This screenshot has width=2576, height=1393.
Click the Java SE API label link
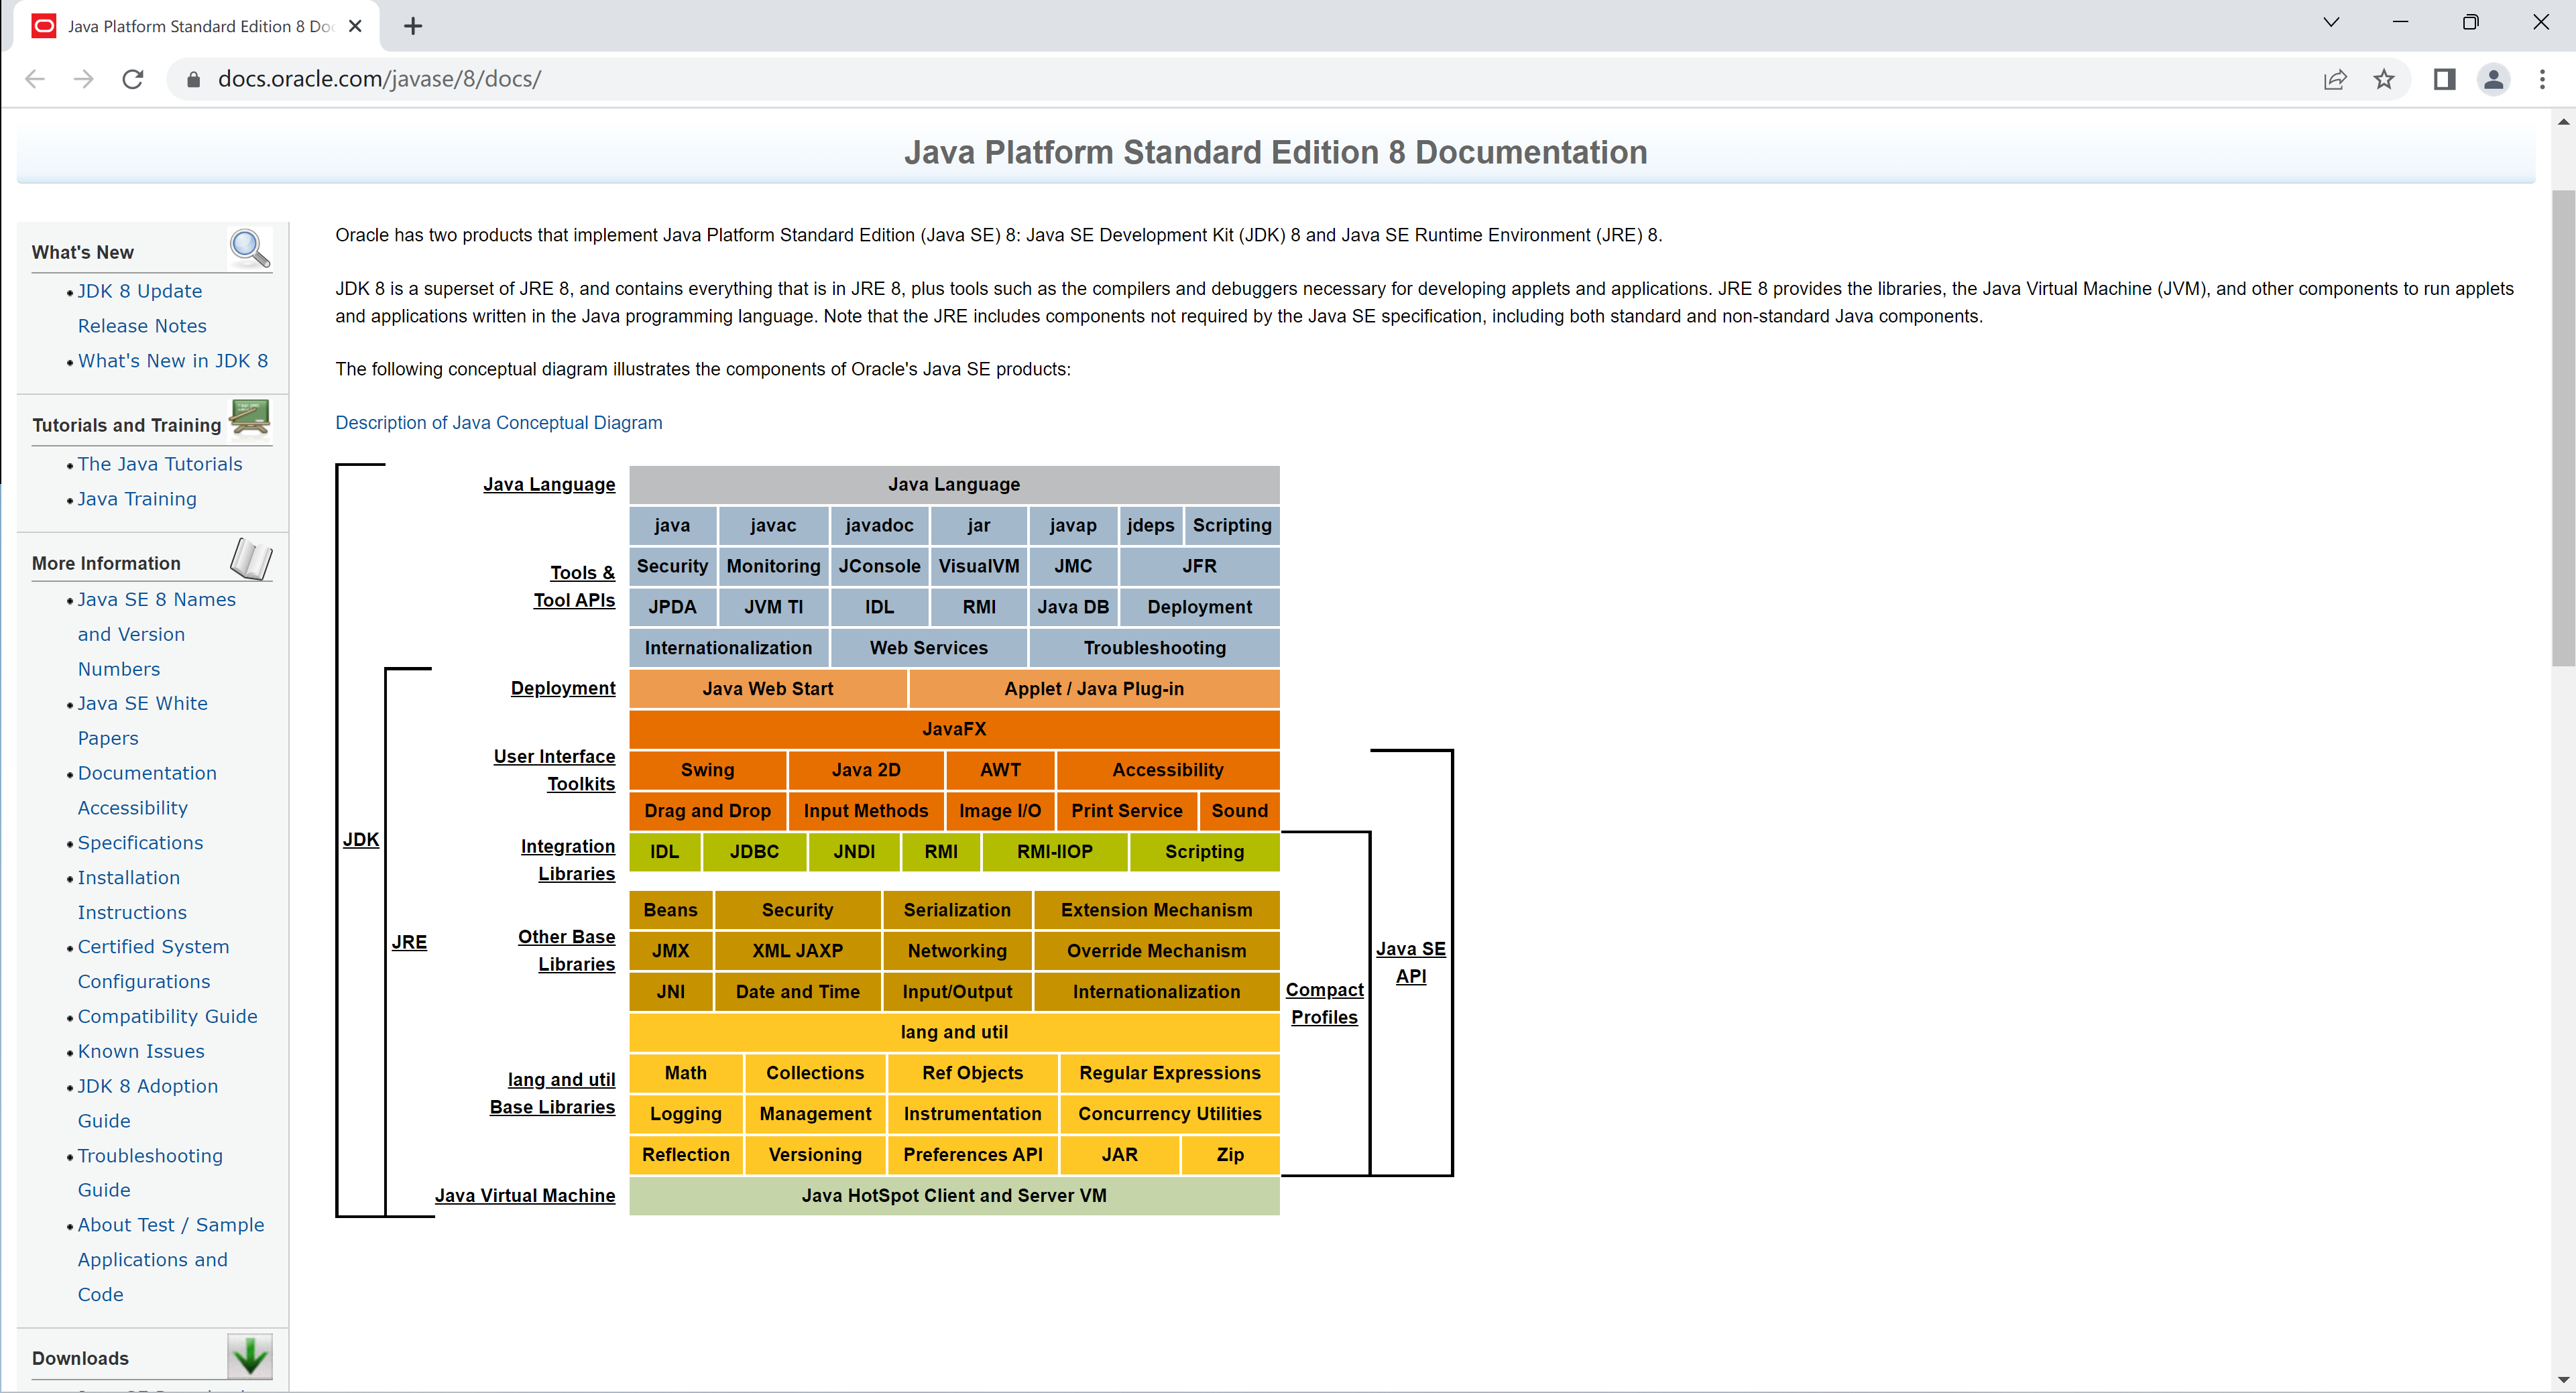coord(1411,963)
